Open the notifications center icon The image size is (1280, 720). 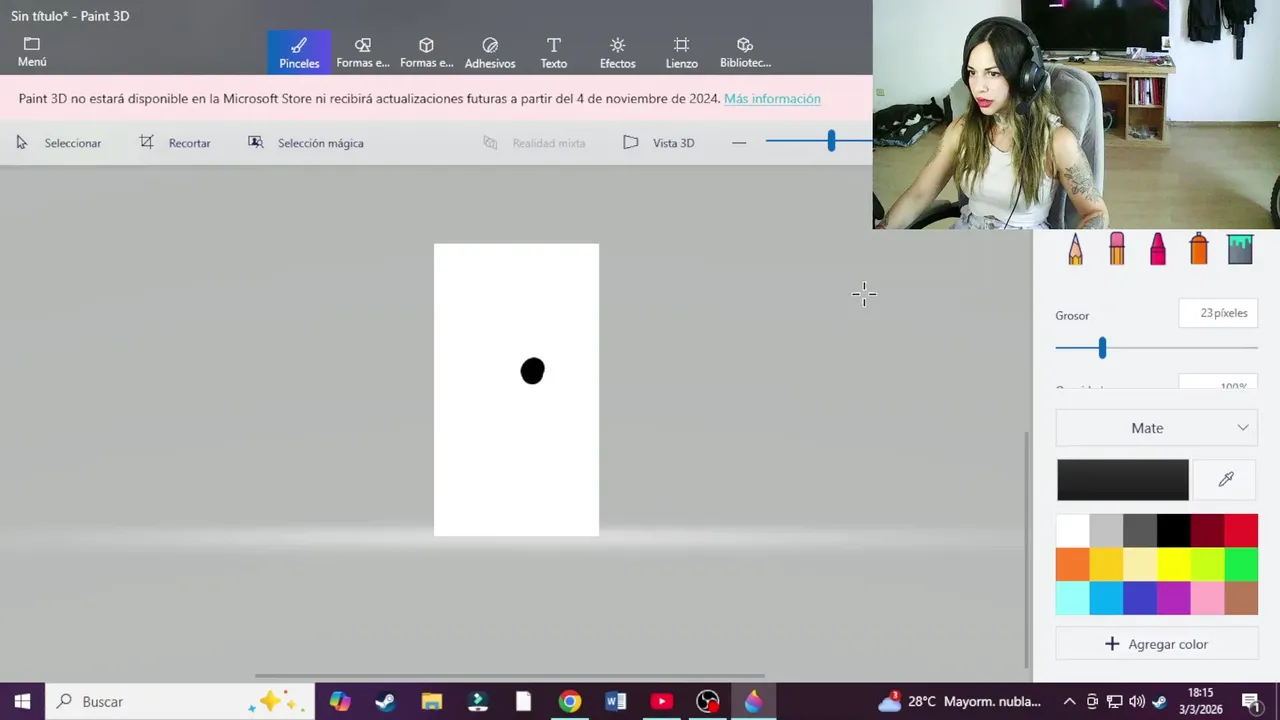pos(1250,702)
